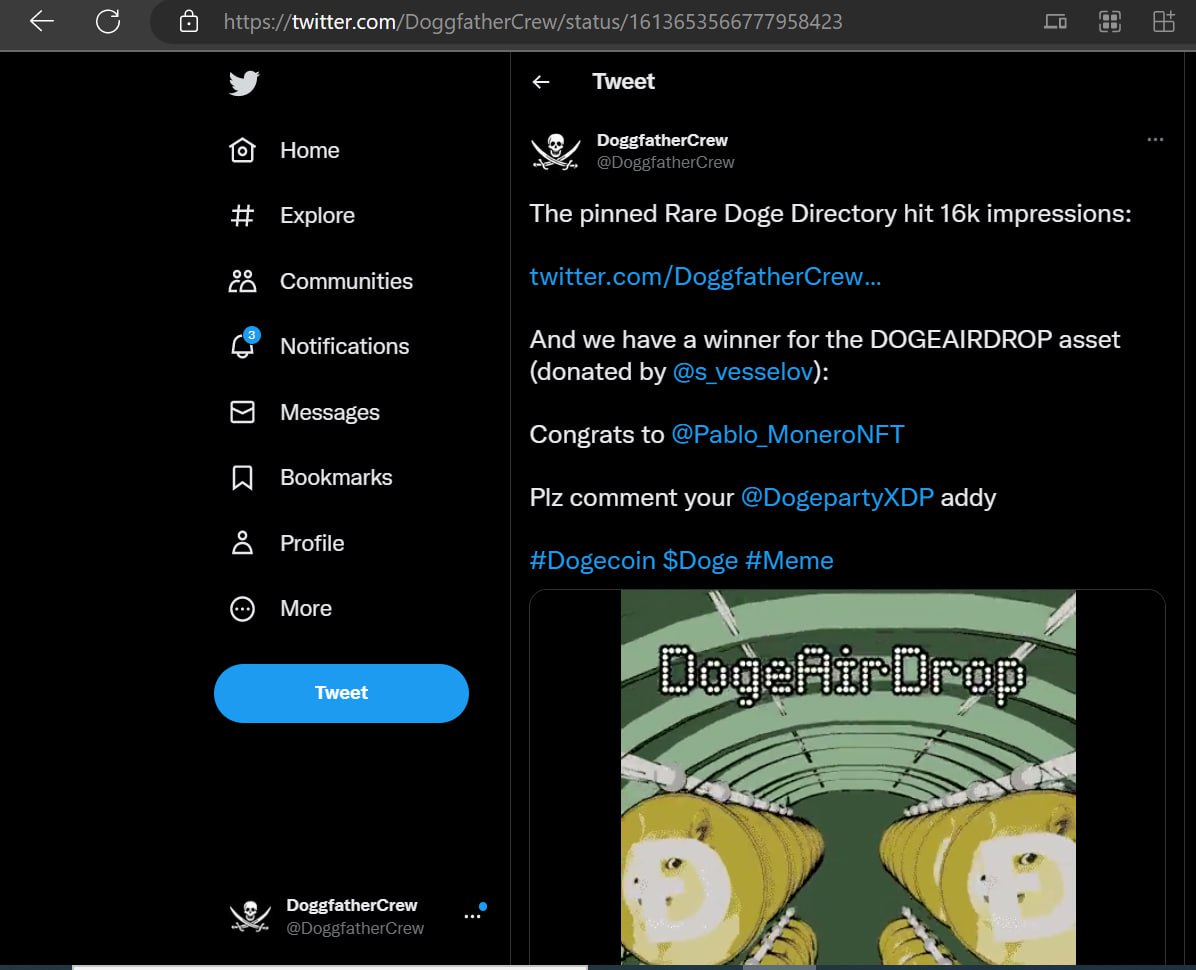Click the pirate skull avatar on the tweet
The width and height of the screenshot is (1196, 970).
coord(555,151)
